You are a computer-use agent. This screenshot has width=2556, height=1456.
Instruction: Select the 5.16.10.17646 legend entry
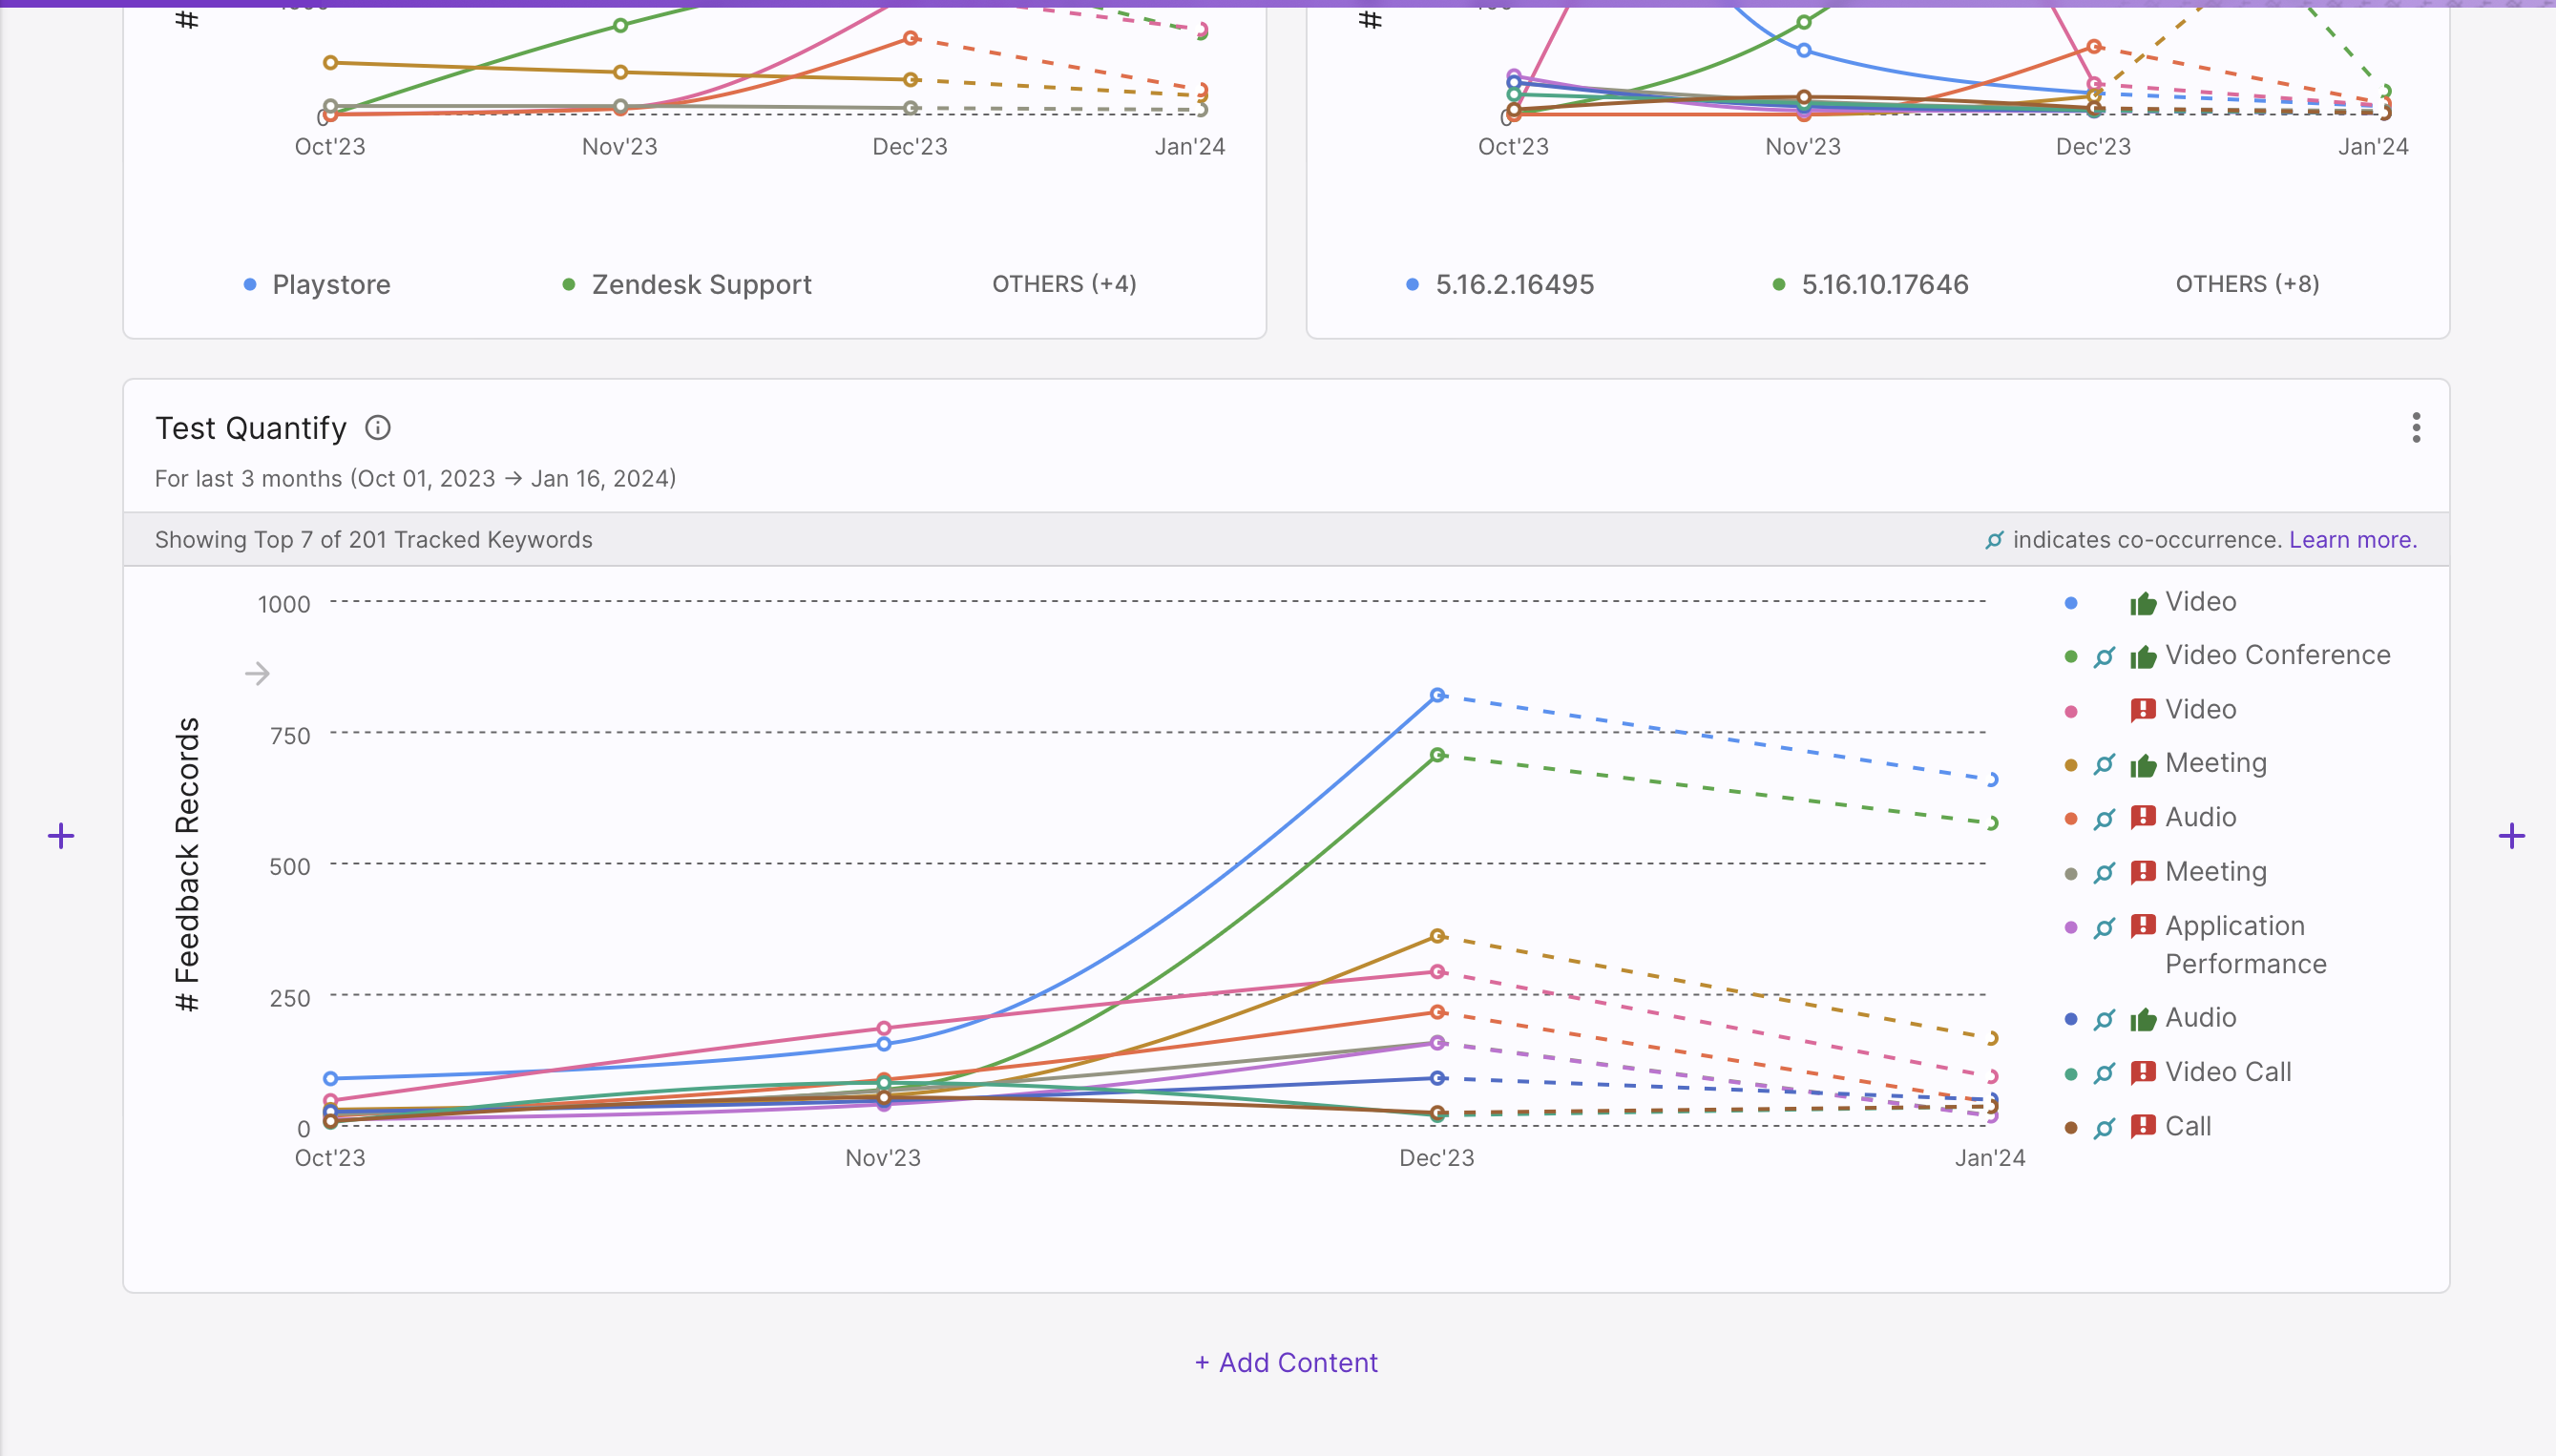pos(1870,285)
